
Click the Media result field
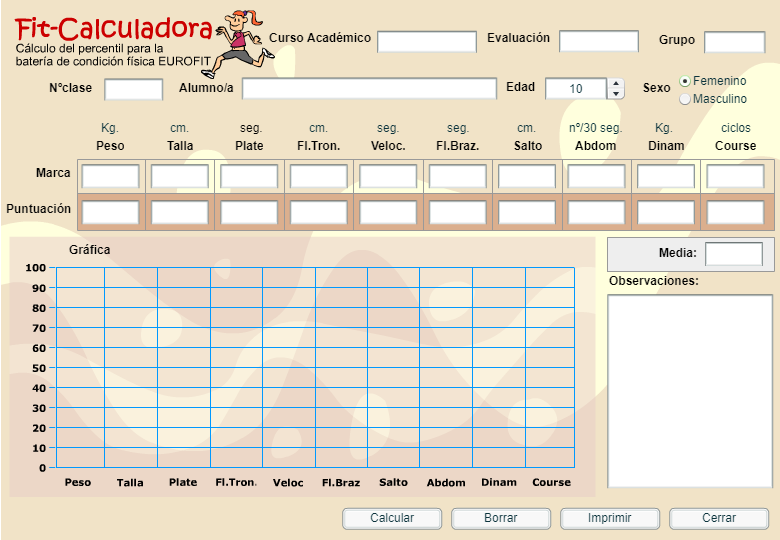click(x=733, y=254)
